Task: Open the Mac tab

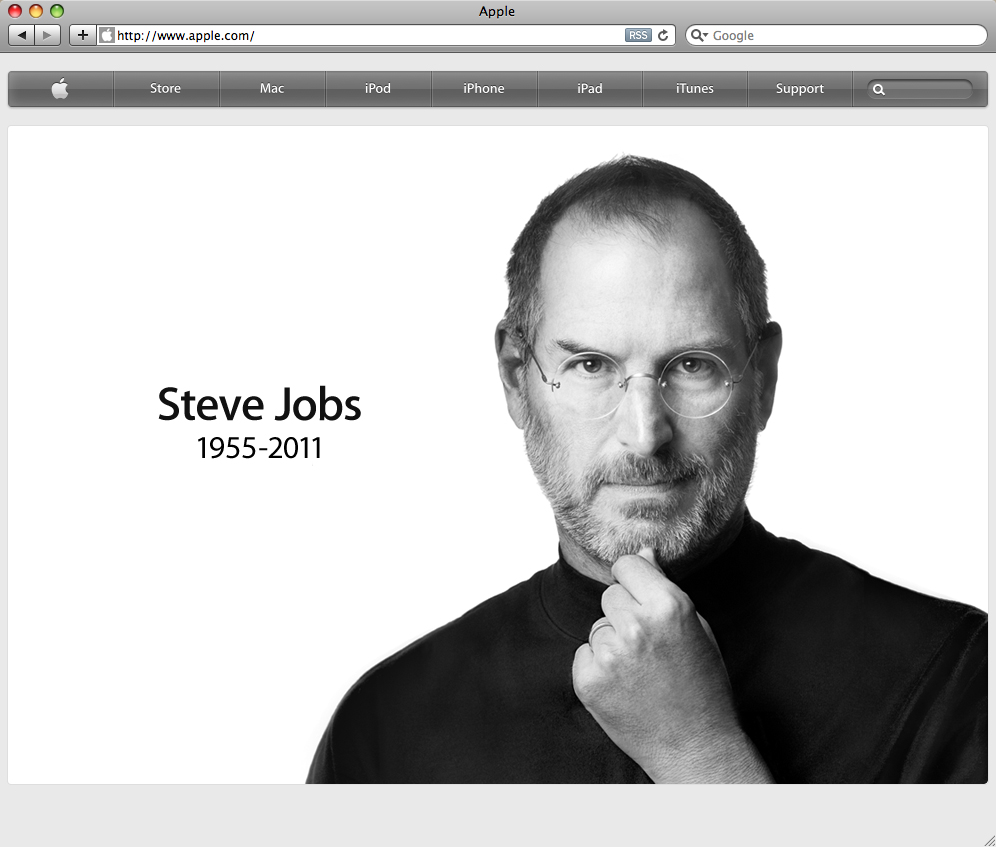Action: (272, 89)
